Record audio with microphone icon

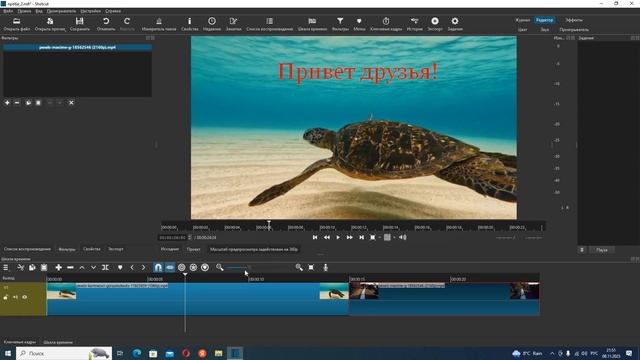325,267
